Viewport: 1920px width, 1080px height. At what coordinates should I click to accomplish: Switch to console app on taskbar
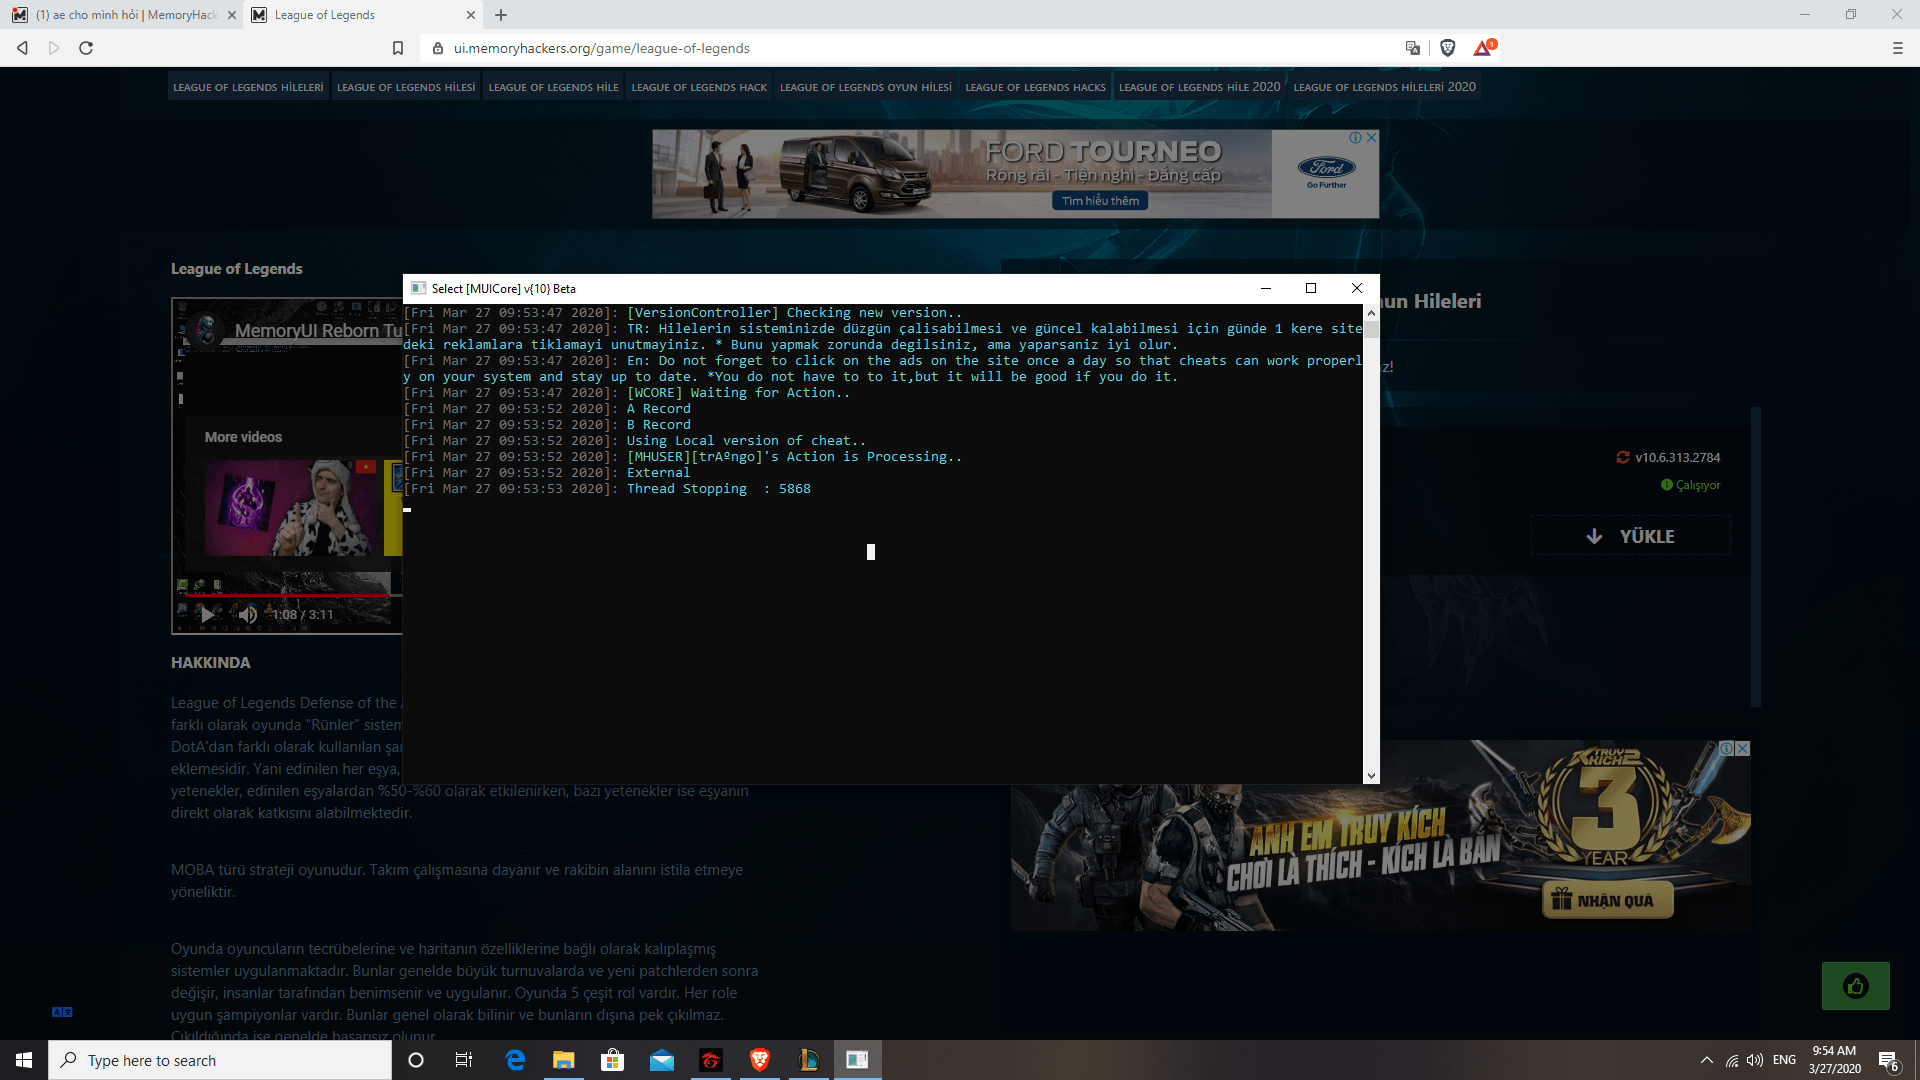pyautogui.click(x=857, y=1060)
